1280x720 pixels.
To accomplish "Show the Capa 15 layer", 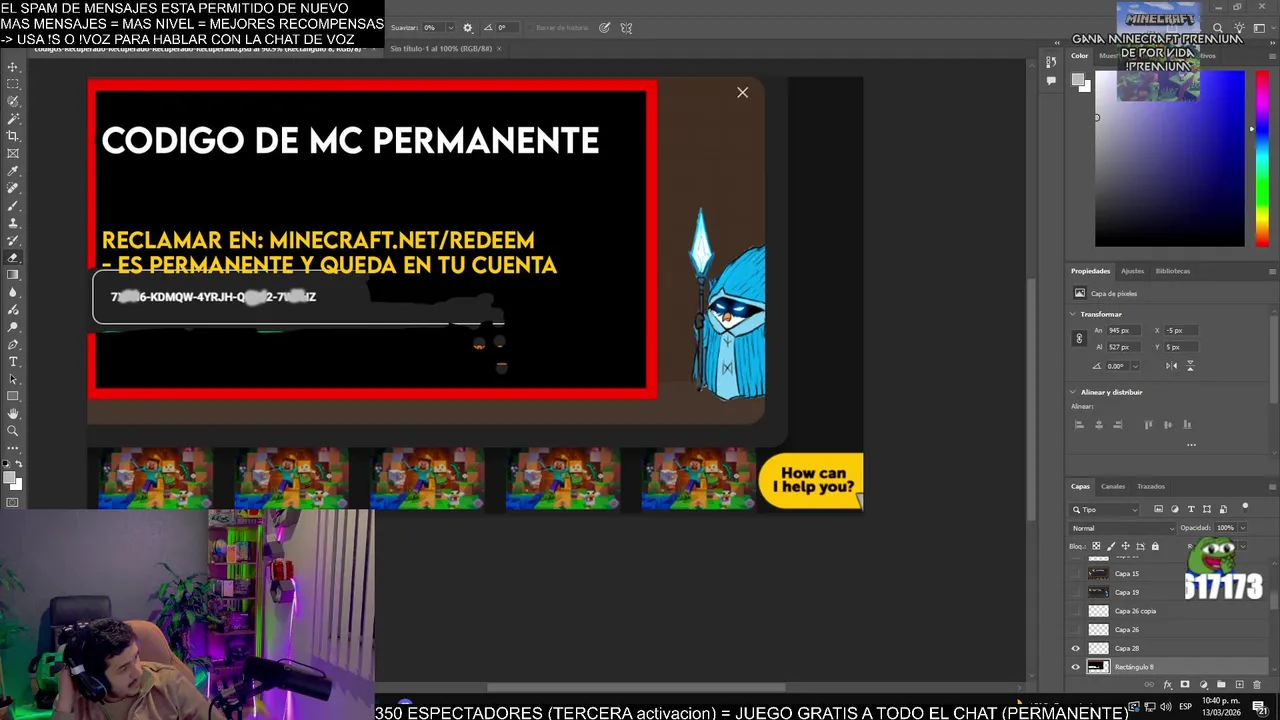I will point(1076,574).
